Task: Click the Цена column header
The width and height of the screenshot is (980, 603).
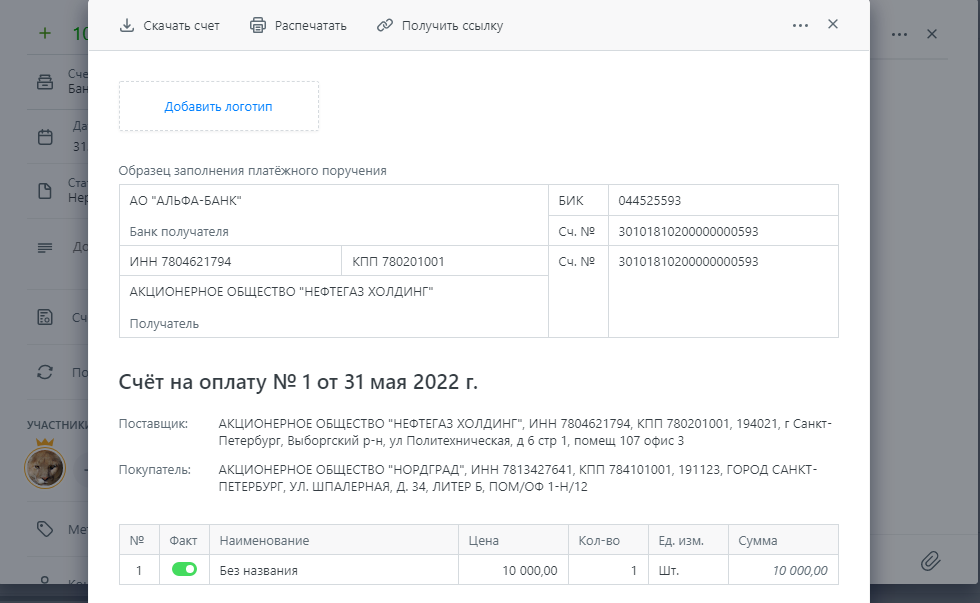Action: coord(513,540)
